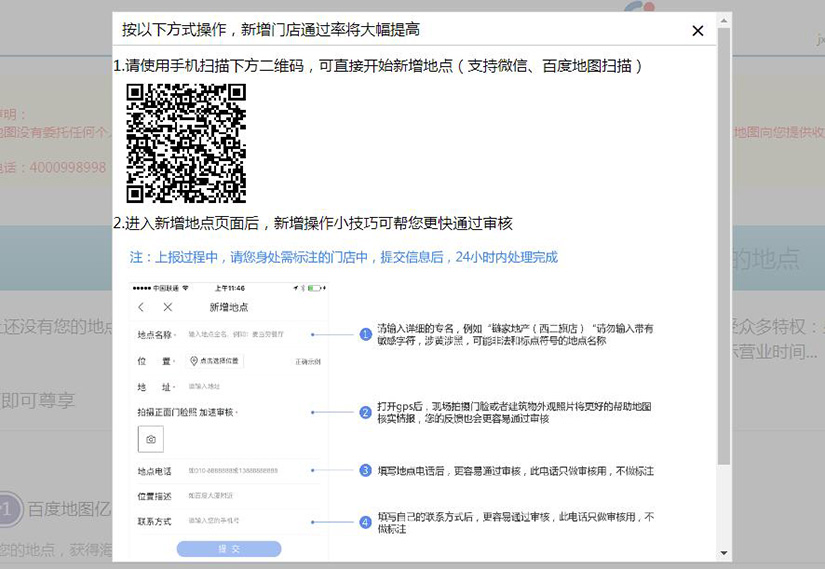Close the 新增门店 instruction dialog
The width and height of the screenshot is (825, 569).
698,31
